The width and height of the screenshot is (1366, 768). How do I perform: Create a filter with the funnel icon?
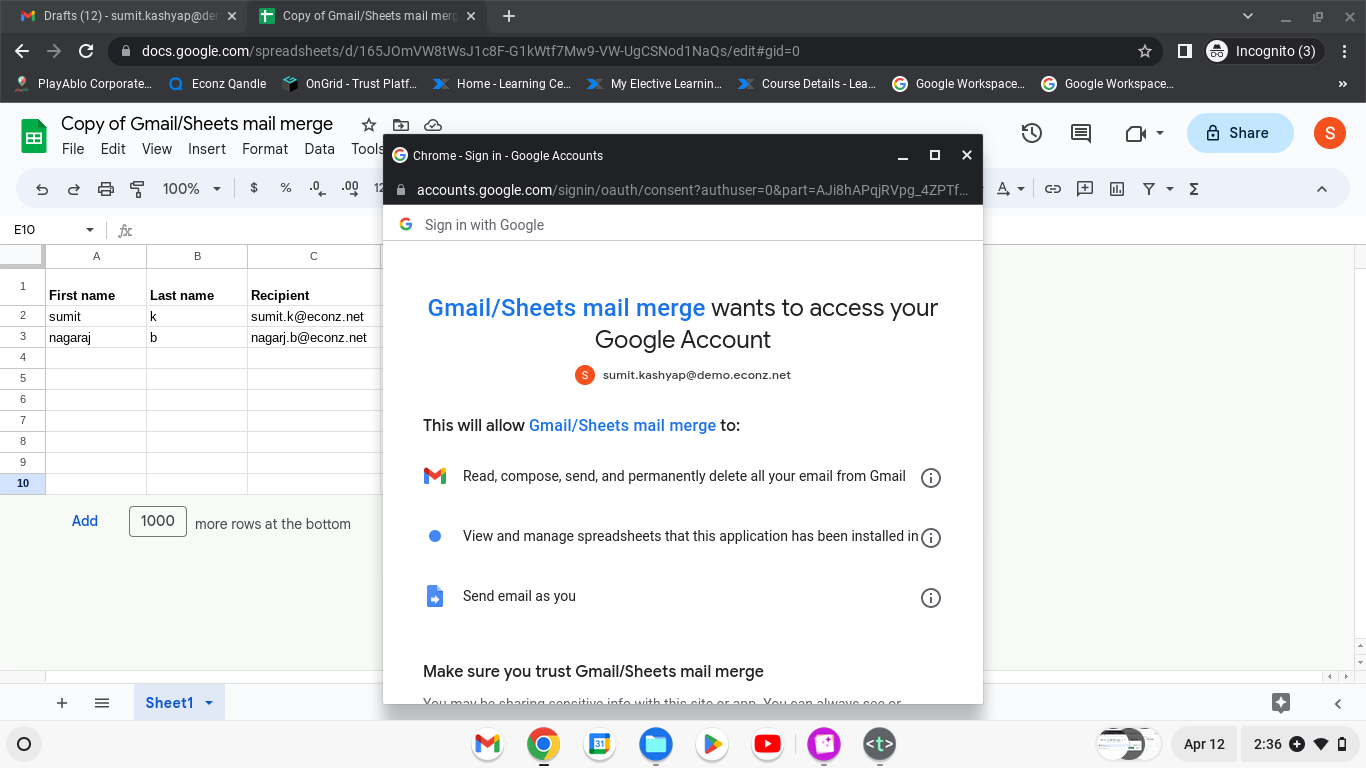pos(1149,189)
